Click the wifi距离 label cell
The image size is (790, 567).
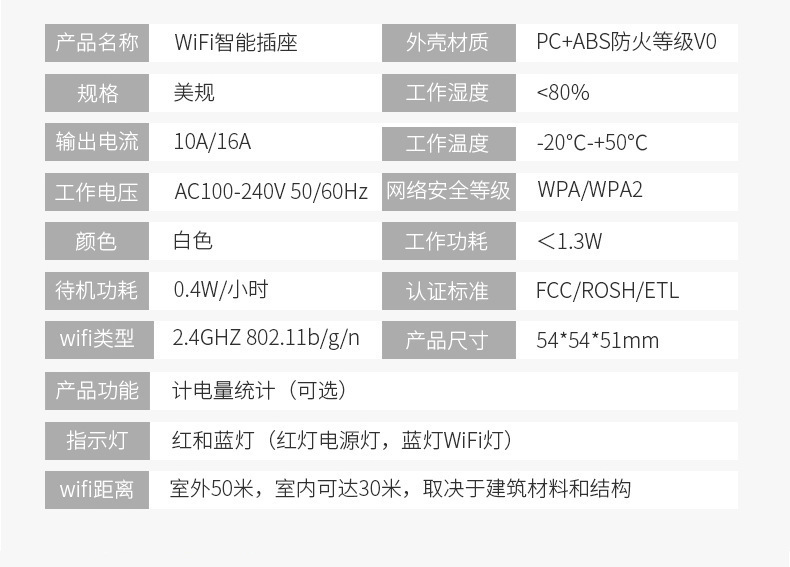pyautogui.click(x=97, y=490)
